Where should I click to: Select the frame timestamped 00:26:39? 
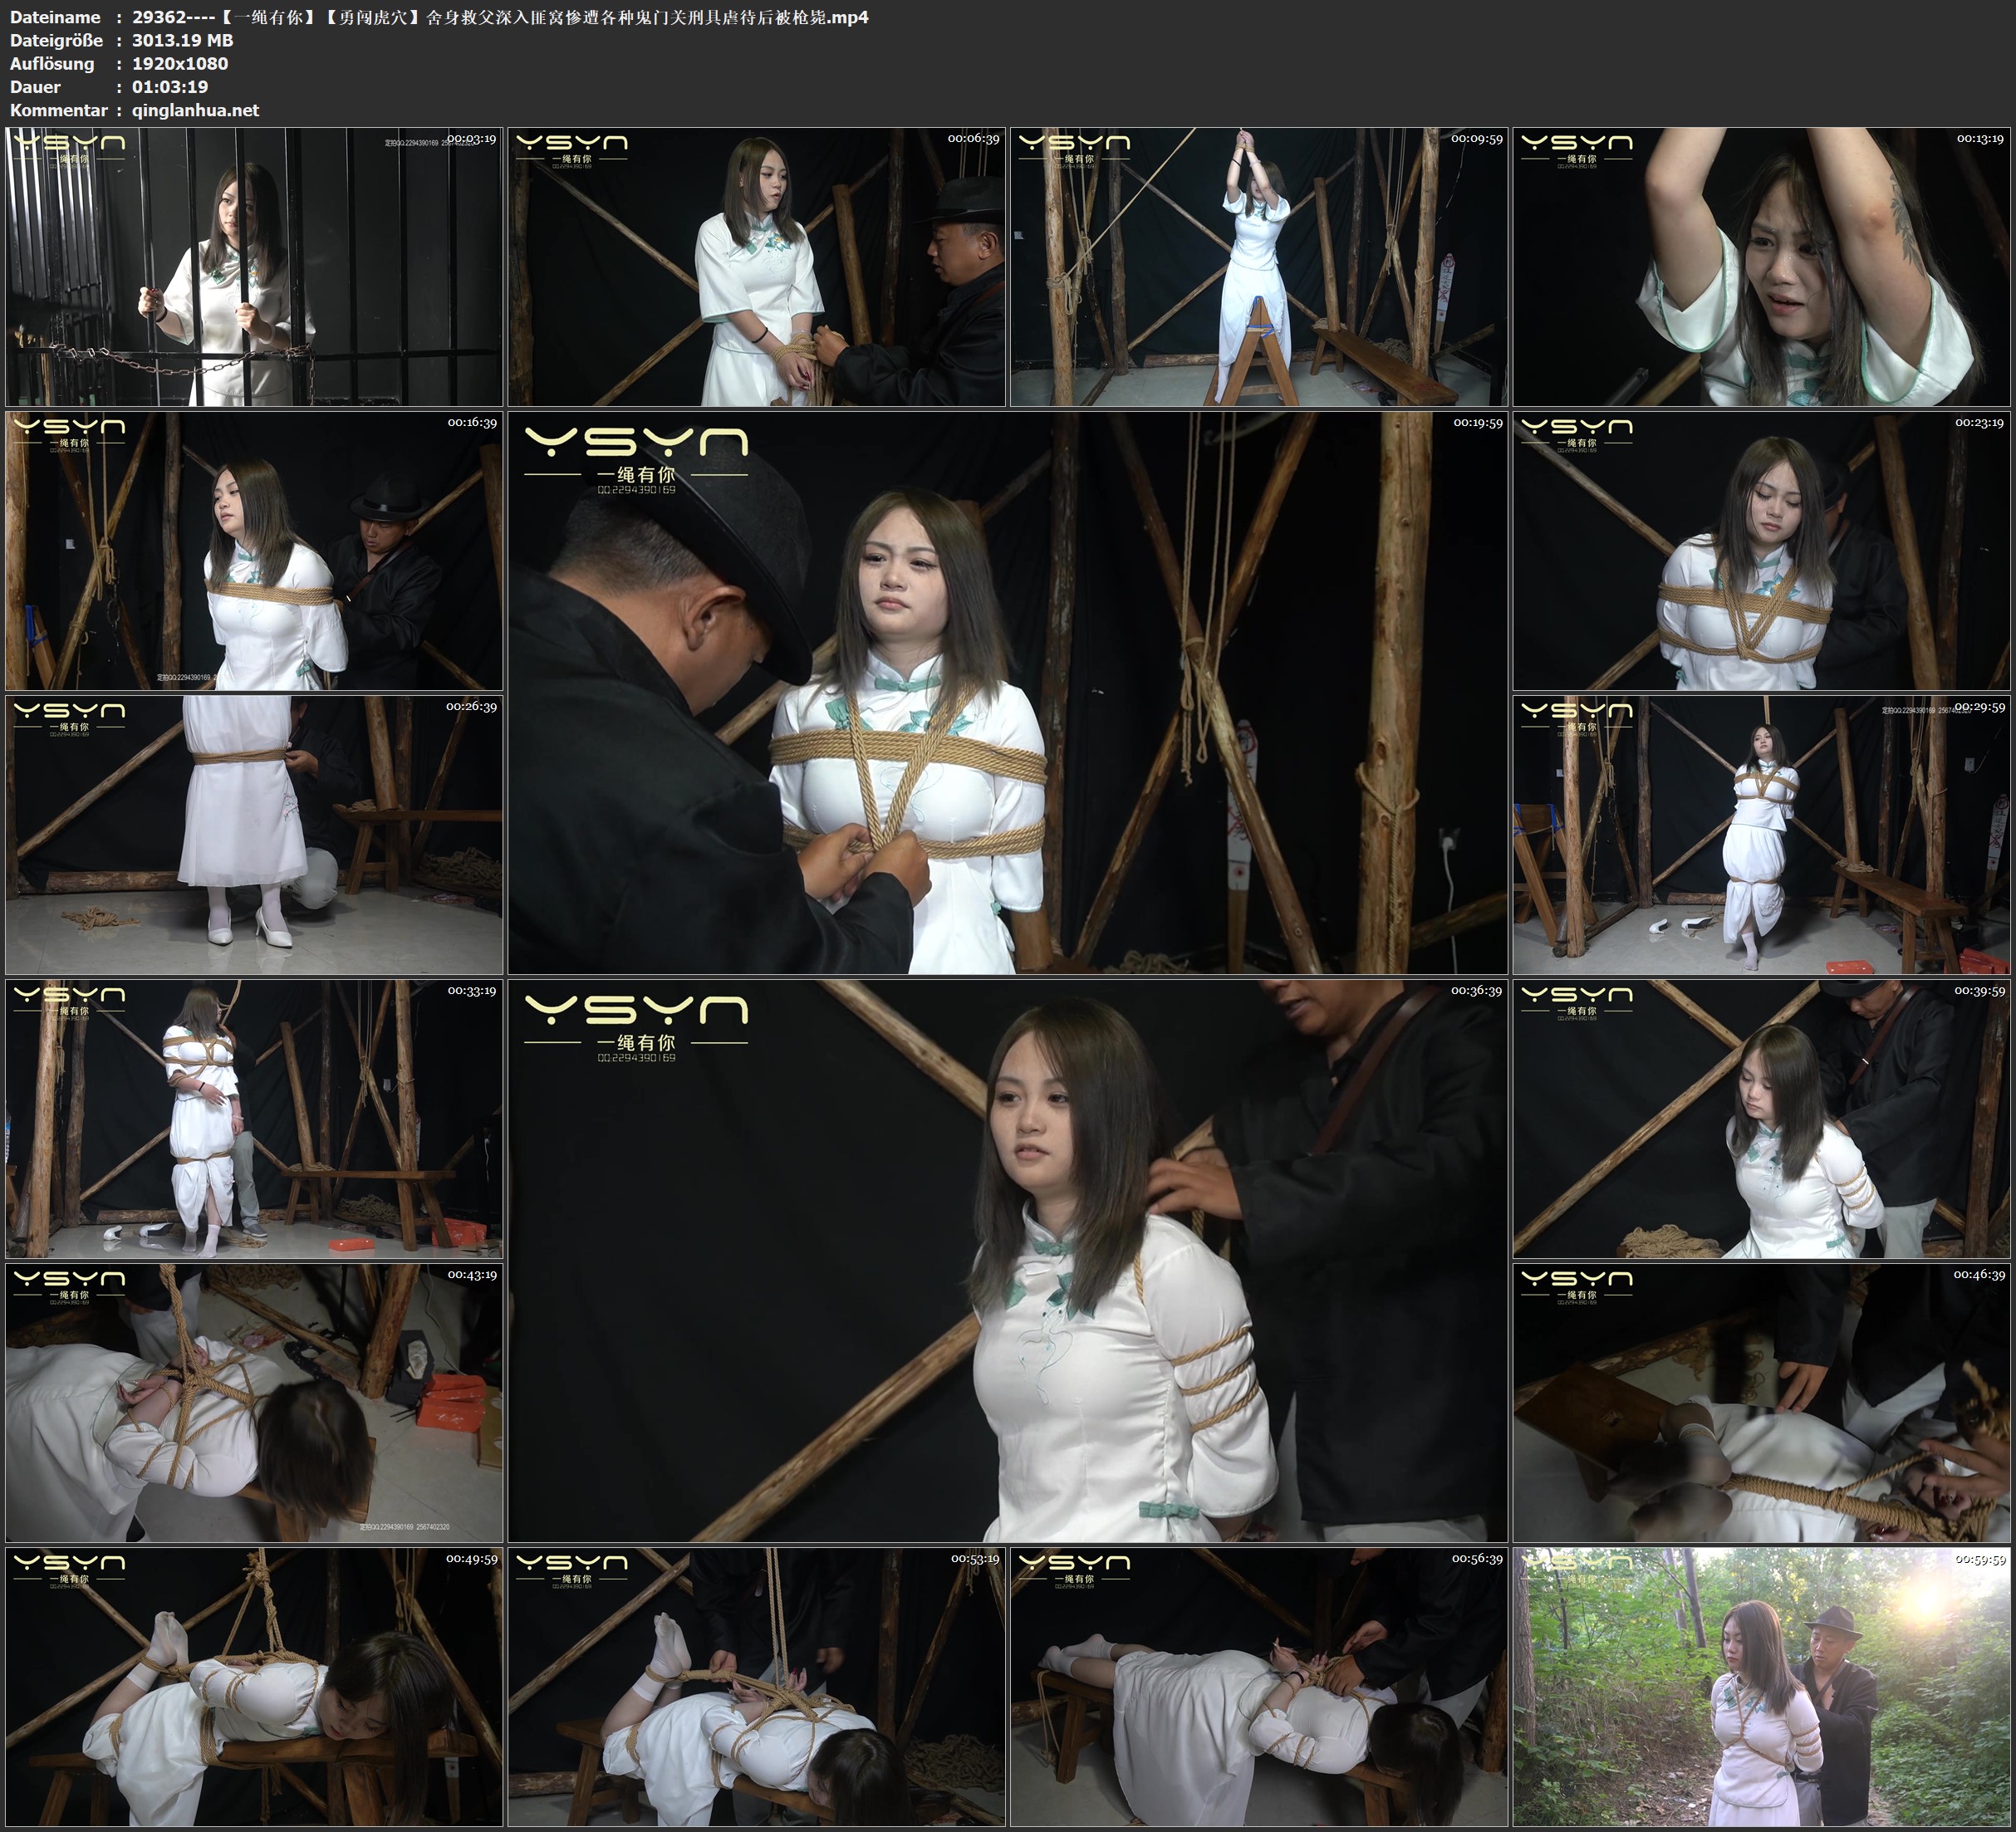[254, 834]
